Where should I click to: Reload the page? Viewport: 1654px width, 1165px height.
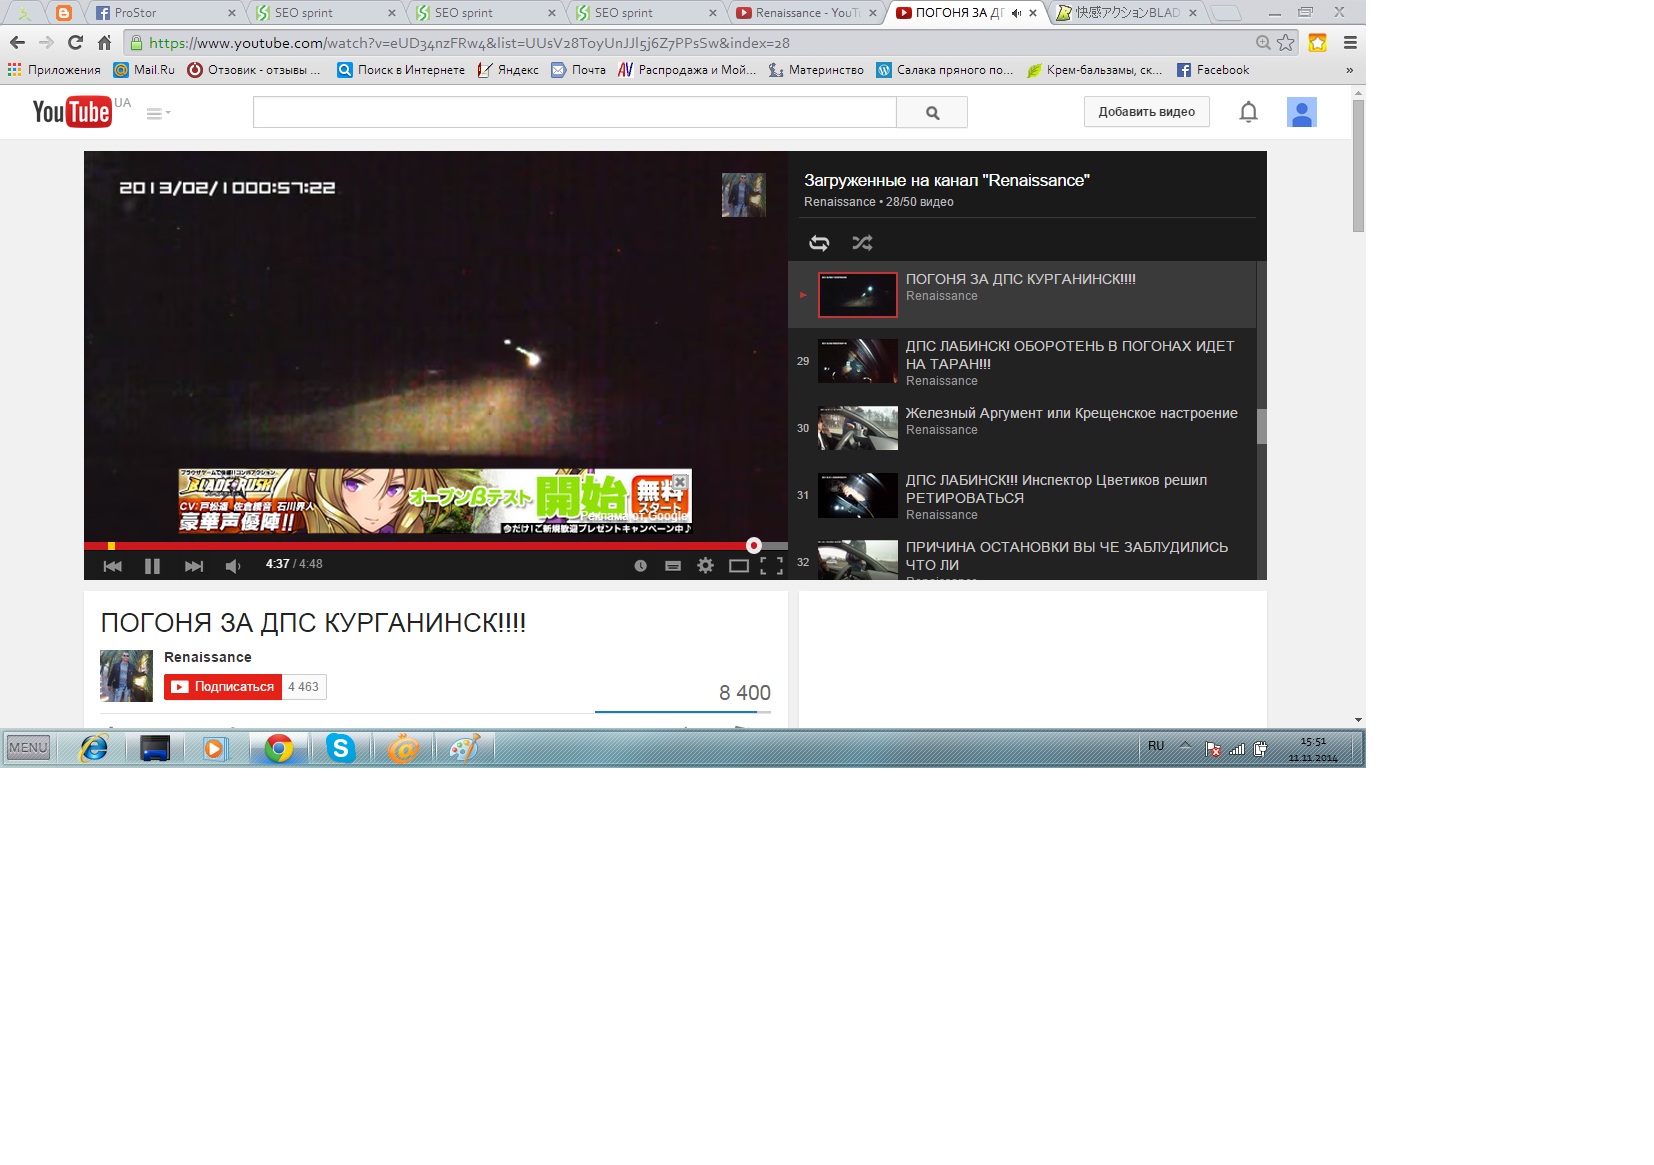coord(75,43)
